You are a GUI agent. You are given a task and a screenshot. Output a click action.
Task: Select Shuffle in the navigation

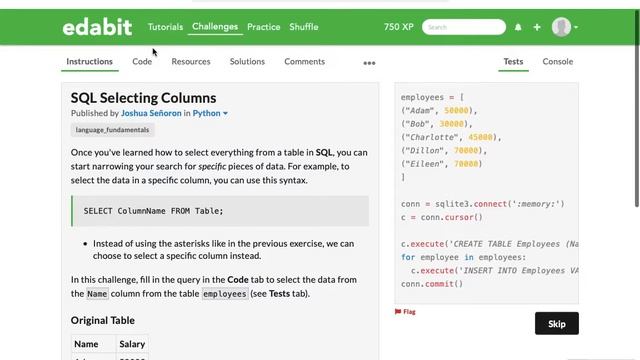tap(304, 27)
